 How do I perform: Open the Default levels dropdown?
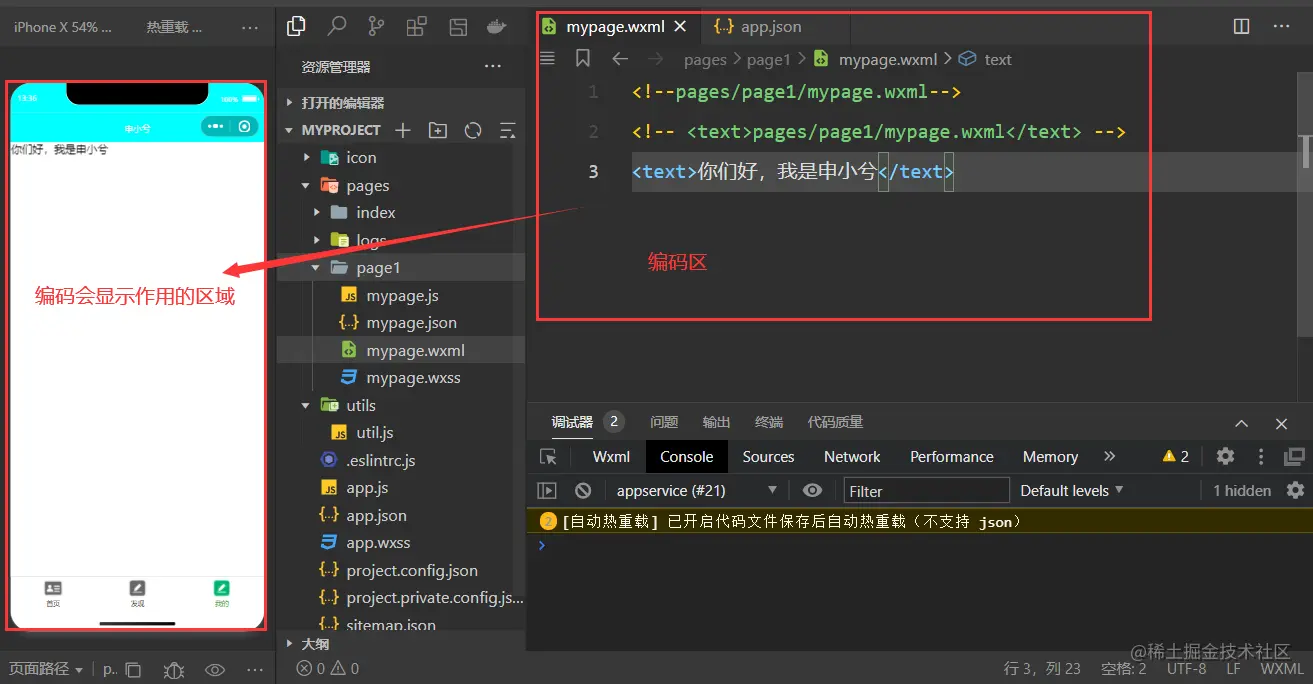(x=1071, y=491)
